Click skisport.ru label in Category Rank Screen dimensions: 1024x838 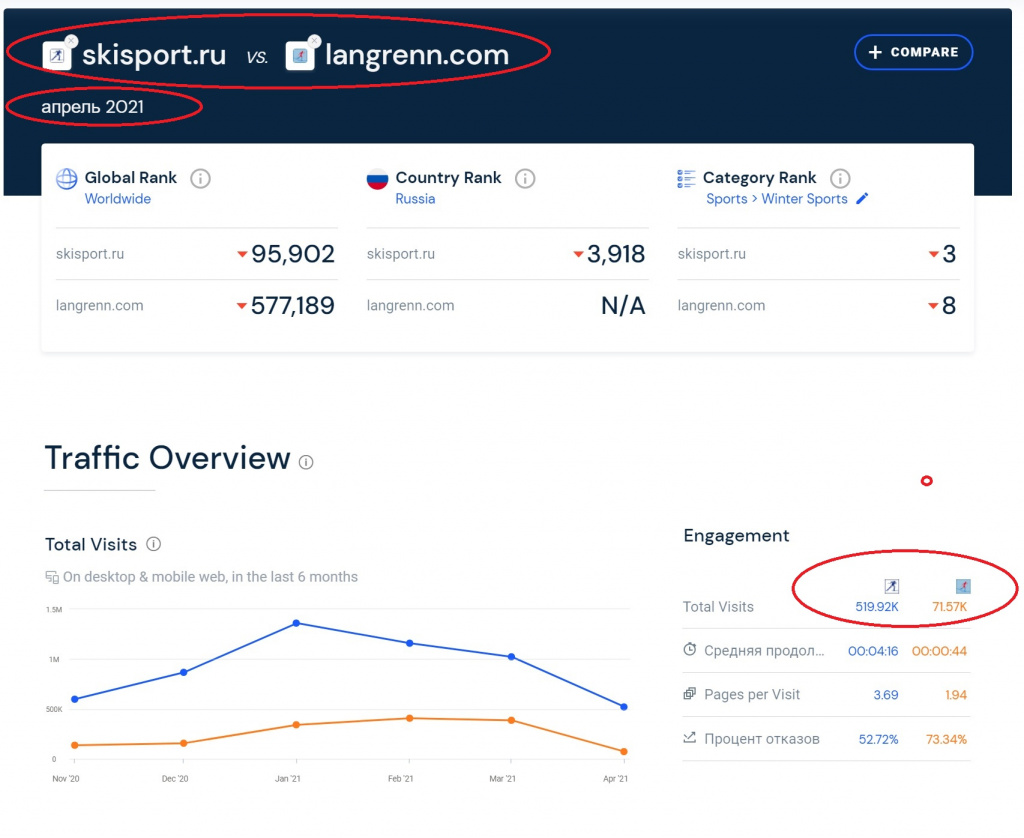712,254
